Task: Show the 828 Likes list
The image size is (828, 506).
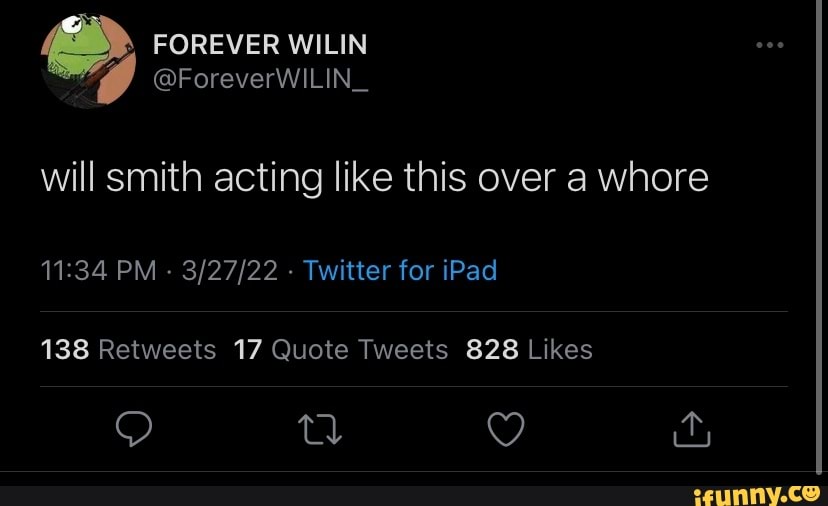Action: pos(529,349)
